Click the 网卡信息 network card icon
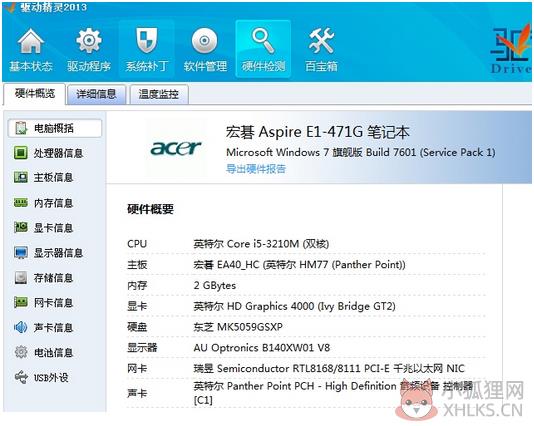Viewport: 534px width, 426px height. tap(21, 302)
